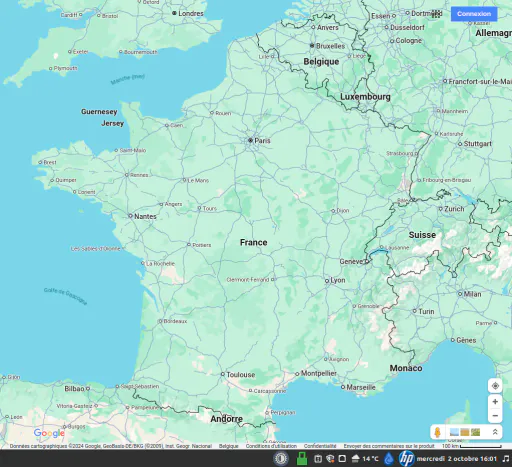Select the Cologne city label

[409, 41]
